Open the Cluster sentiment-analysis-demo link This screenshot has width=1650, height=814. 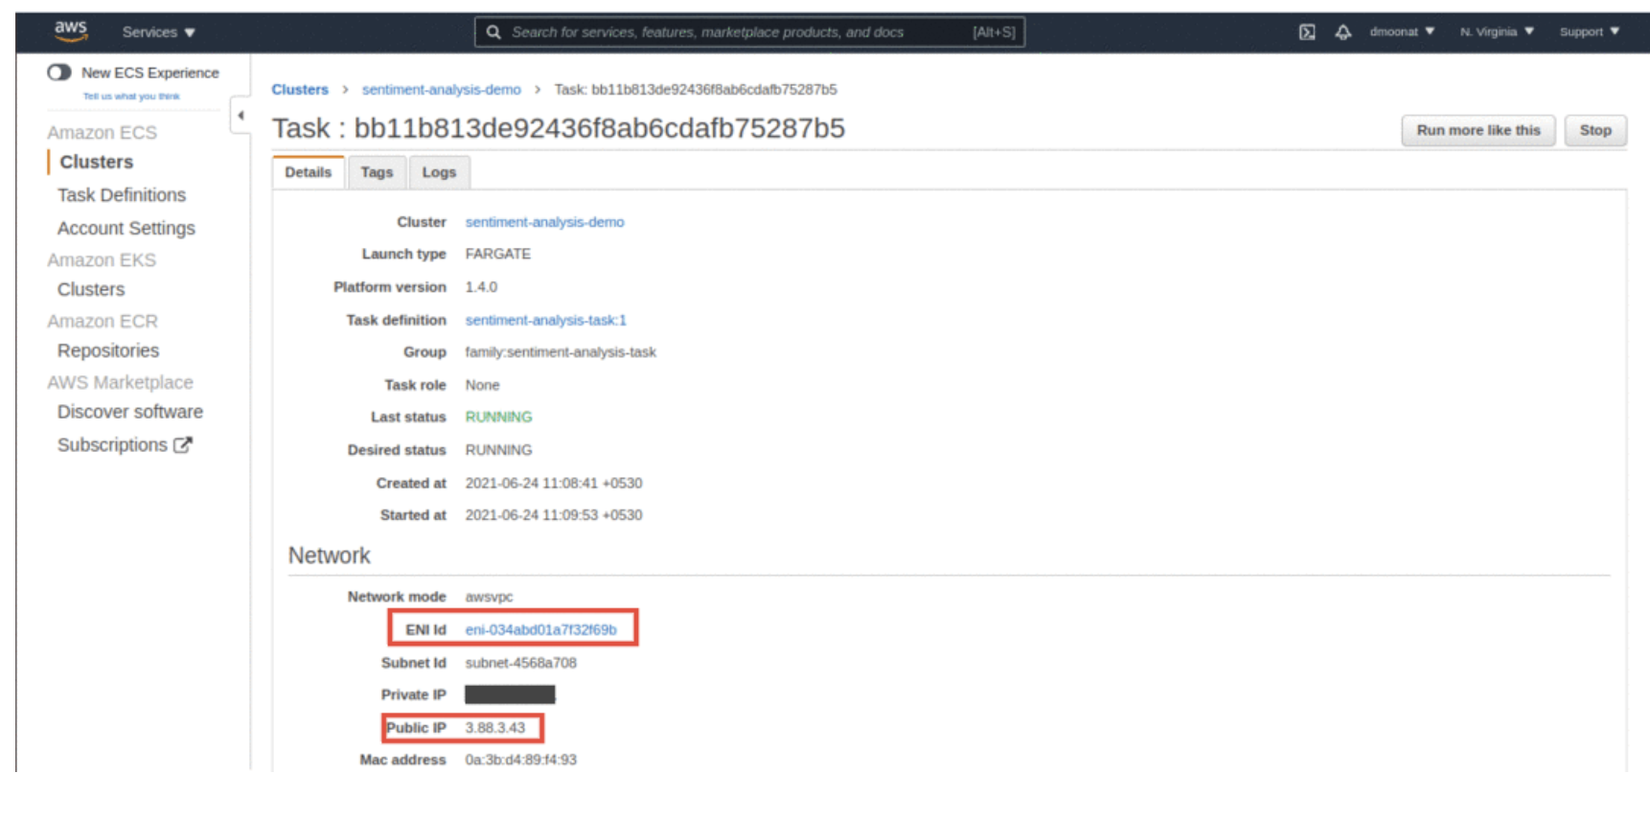544,222
